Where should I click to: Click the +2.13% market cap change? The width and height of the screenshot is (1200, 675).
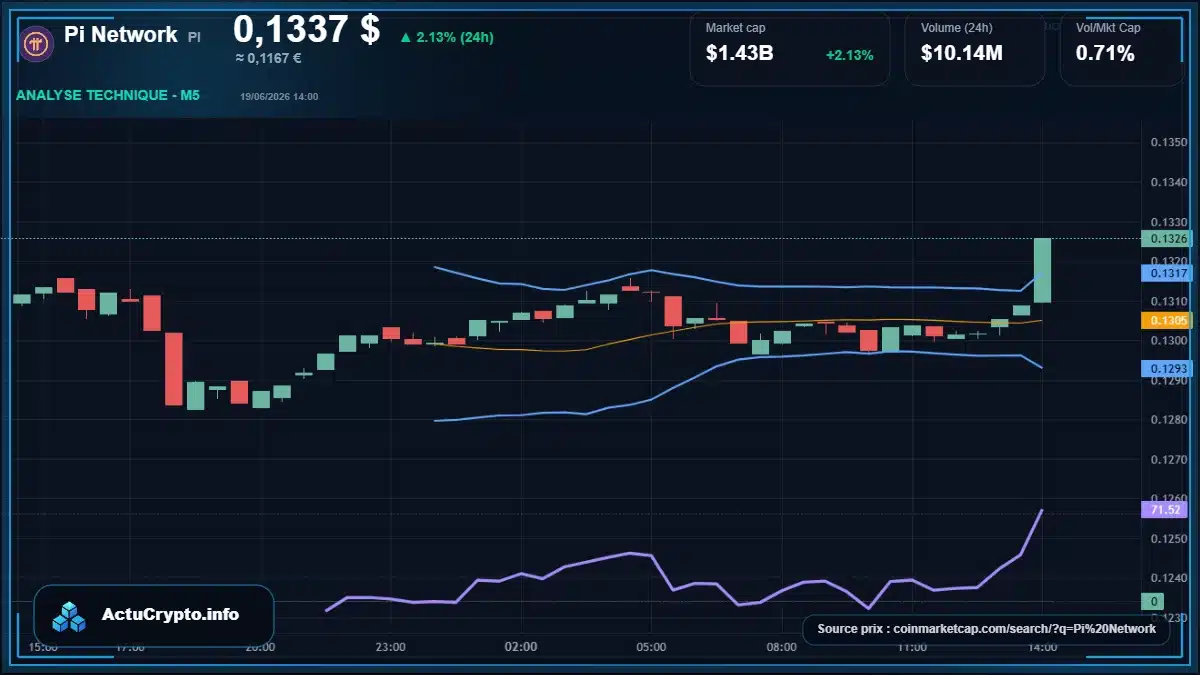click(850, 55)
